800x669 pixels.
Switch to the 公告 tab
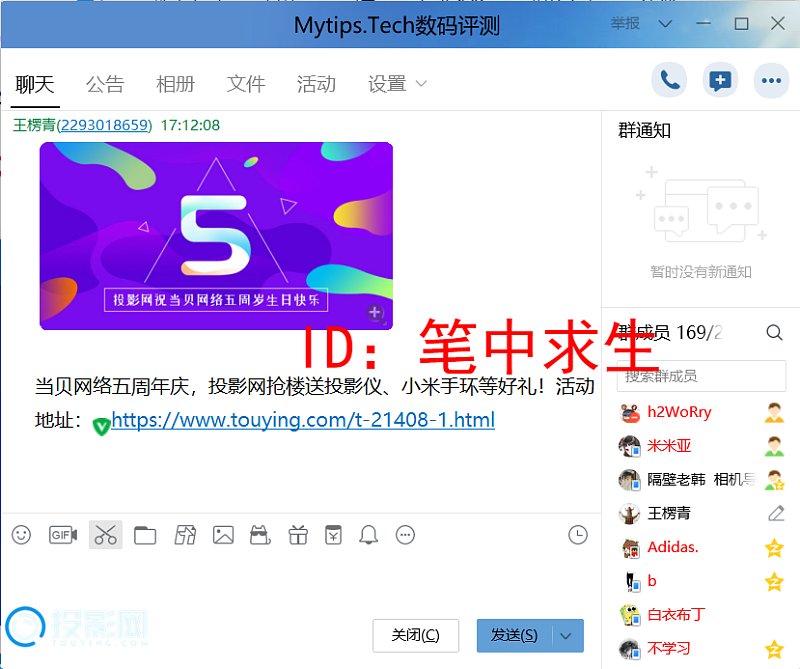pos(105,84)
